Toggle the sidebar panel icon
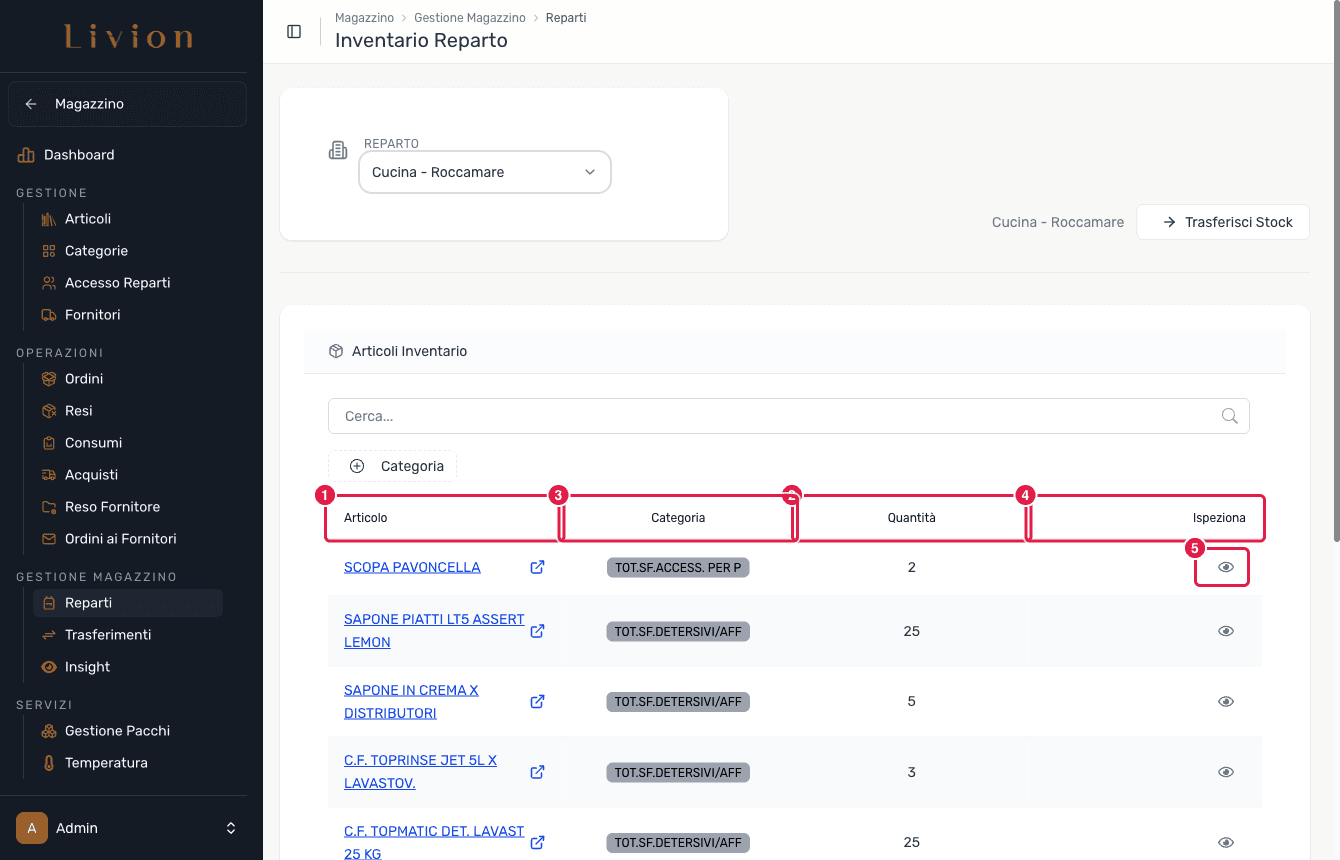This screenshot has width=1340, height=860. point(294,31)
